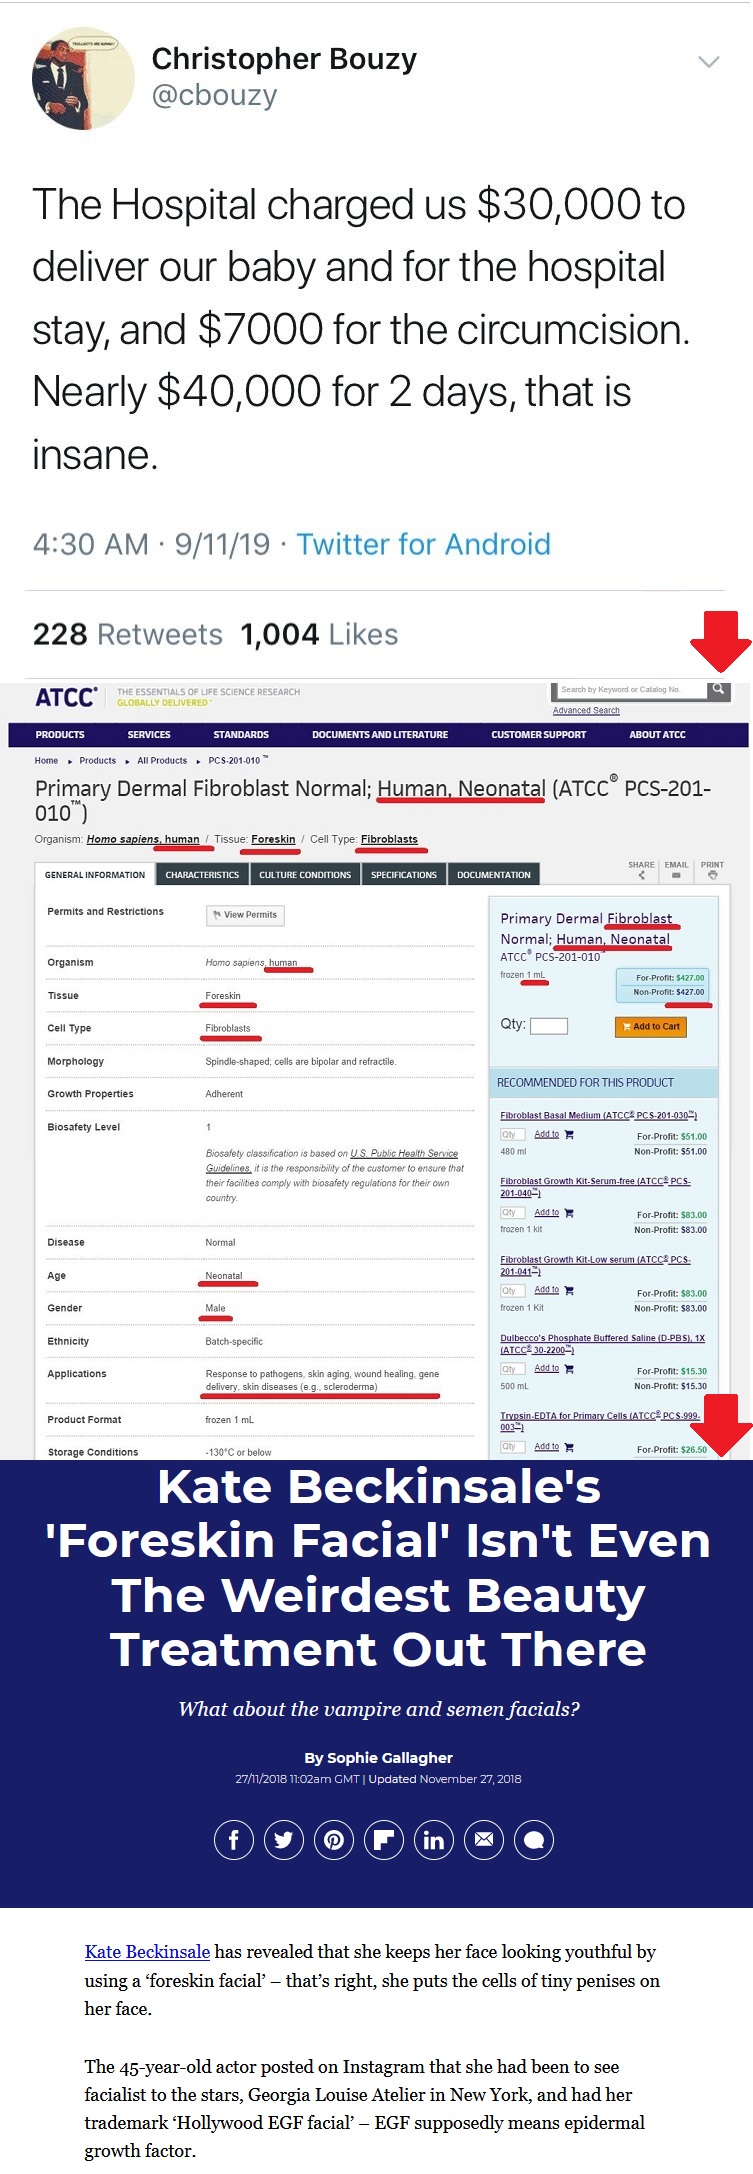Open the tweet options chevron menu
The height and width of the screenshot is (2174, 753).
tap(708, 63)
